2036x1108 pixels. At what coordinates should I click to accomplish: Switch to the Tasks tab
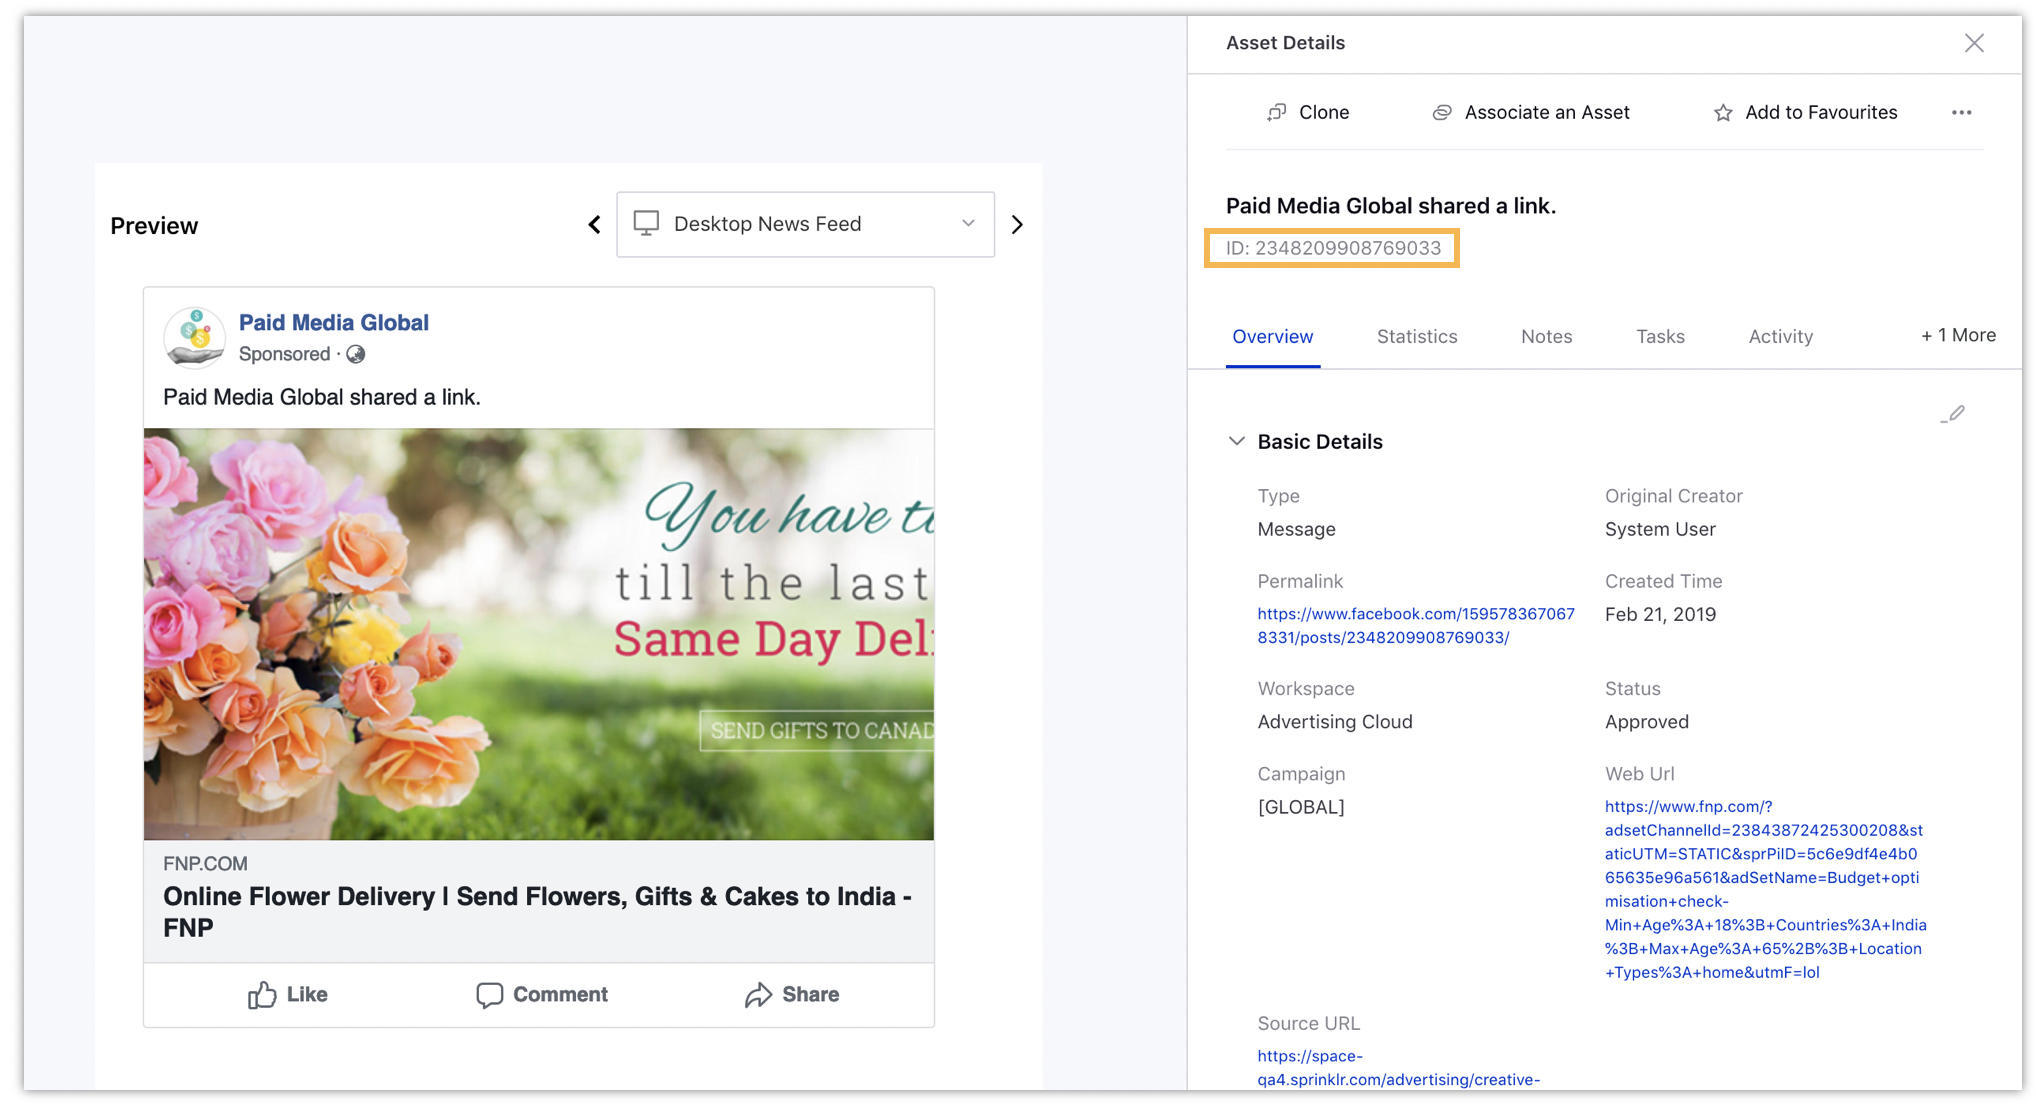[1660, 336]
